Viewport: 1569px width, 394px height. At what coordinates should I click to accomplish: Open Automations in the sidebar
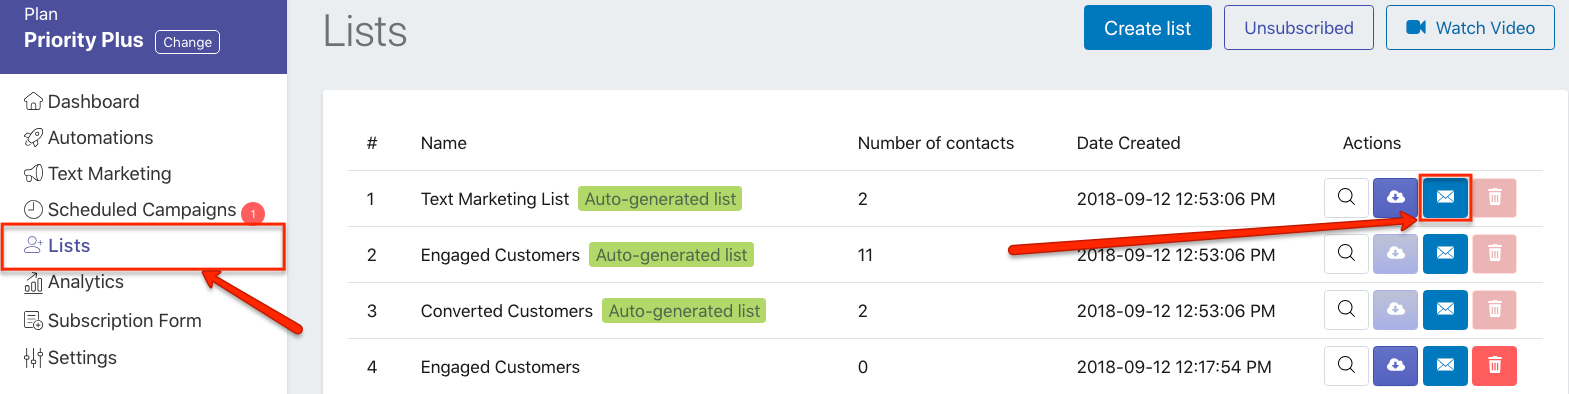click(88, 137)
